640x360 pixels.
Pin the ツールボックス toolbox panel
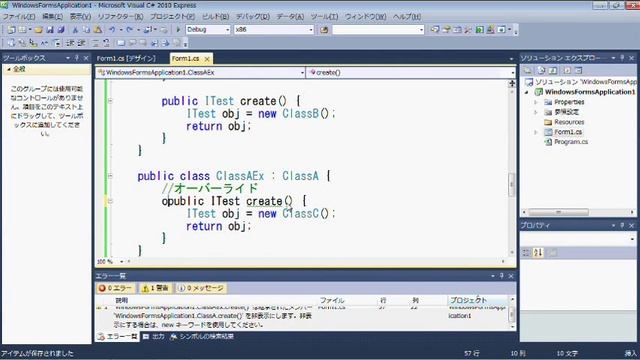point(77,58)
